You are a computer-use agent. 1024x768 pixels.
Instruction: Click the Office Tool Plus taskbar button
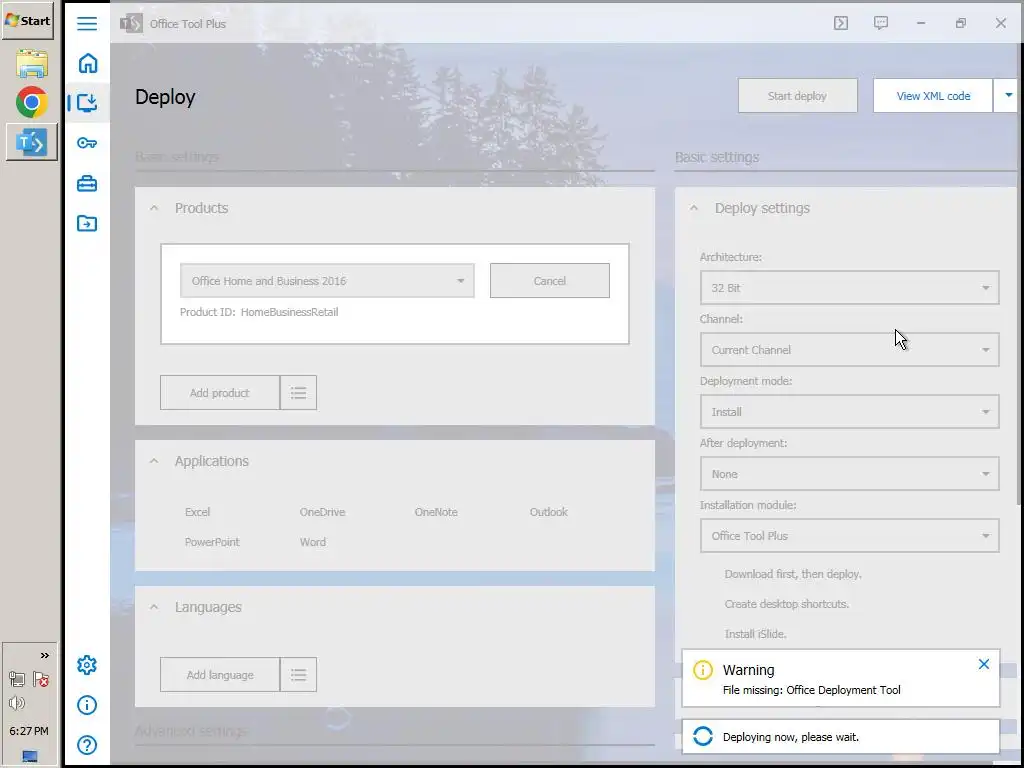31,142
